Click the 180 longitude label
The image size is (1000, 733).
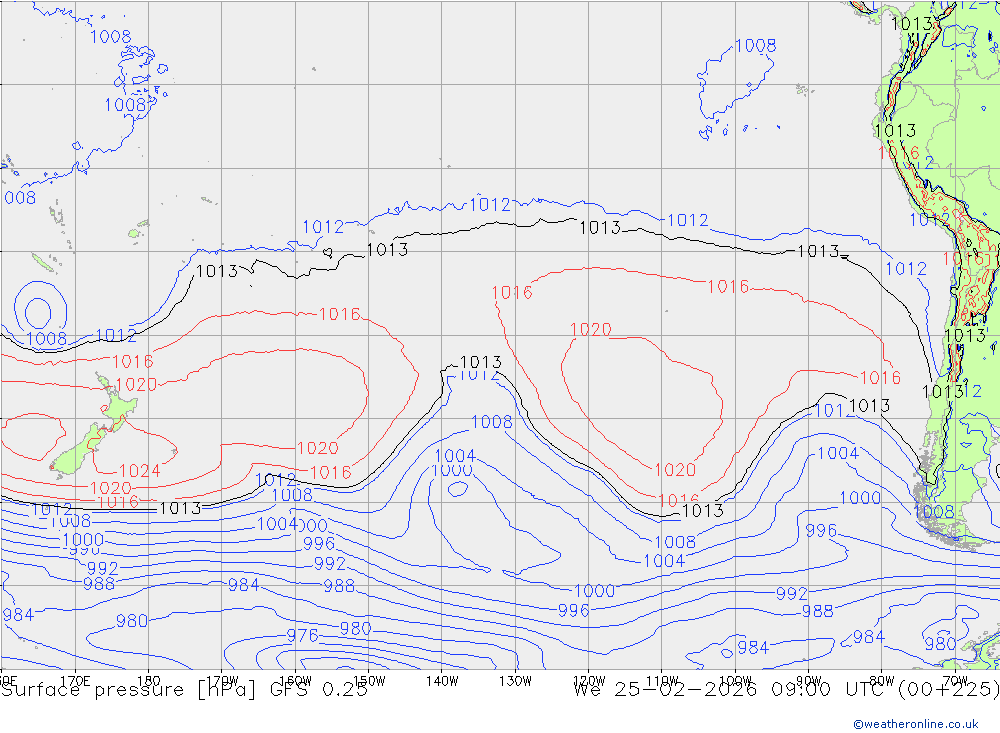[149, 681]
